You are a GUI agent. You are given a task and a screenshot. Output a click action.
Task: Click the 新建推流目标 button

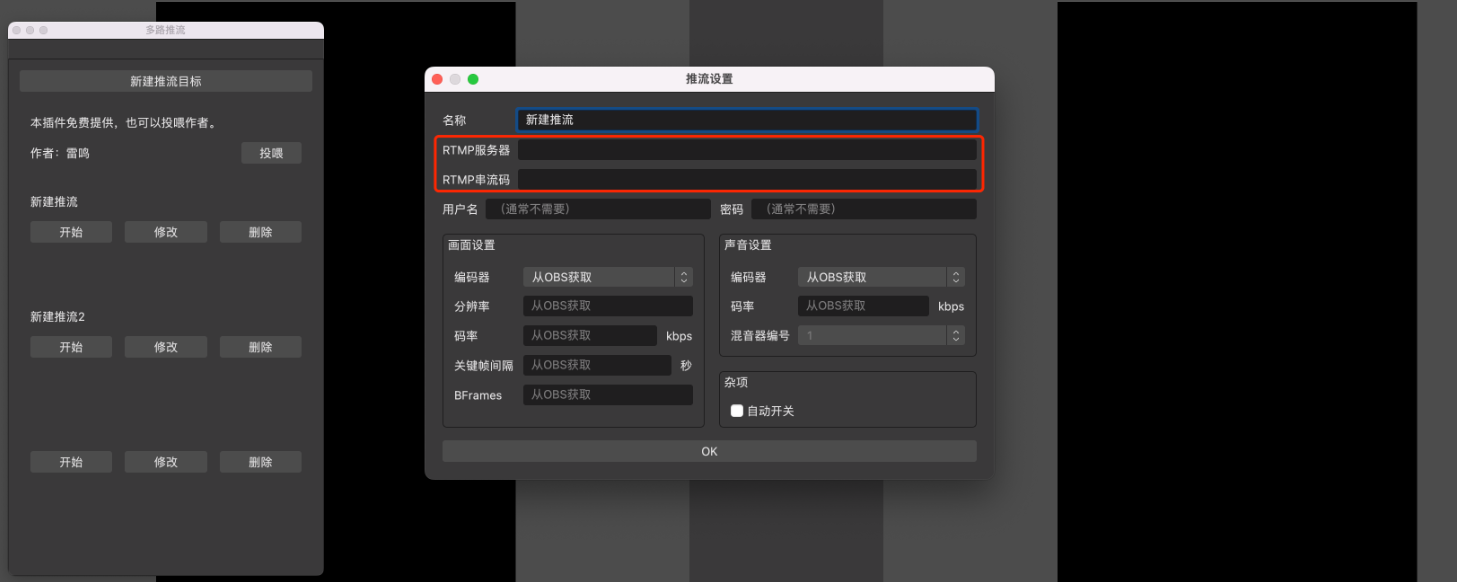point(166,81)
